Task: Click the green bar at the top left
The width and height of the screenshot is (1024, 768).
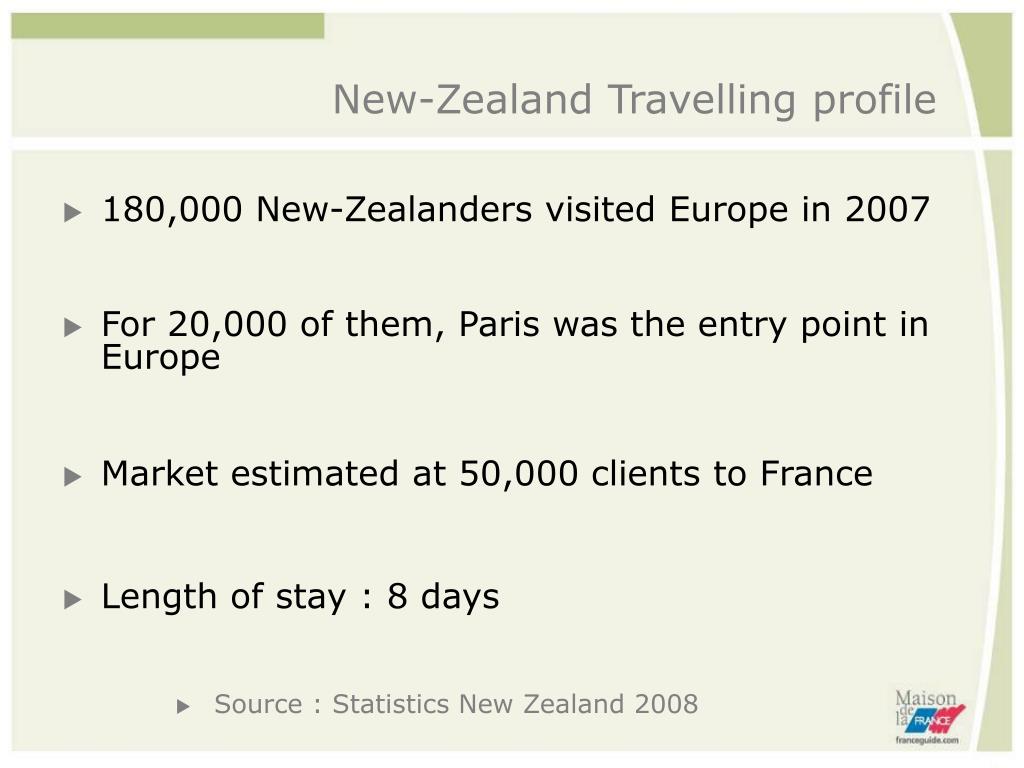Action: [168, 25]
